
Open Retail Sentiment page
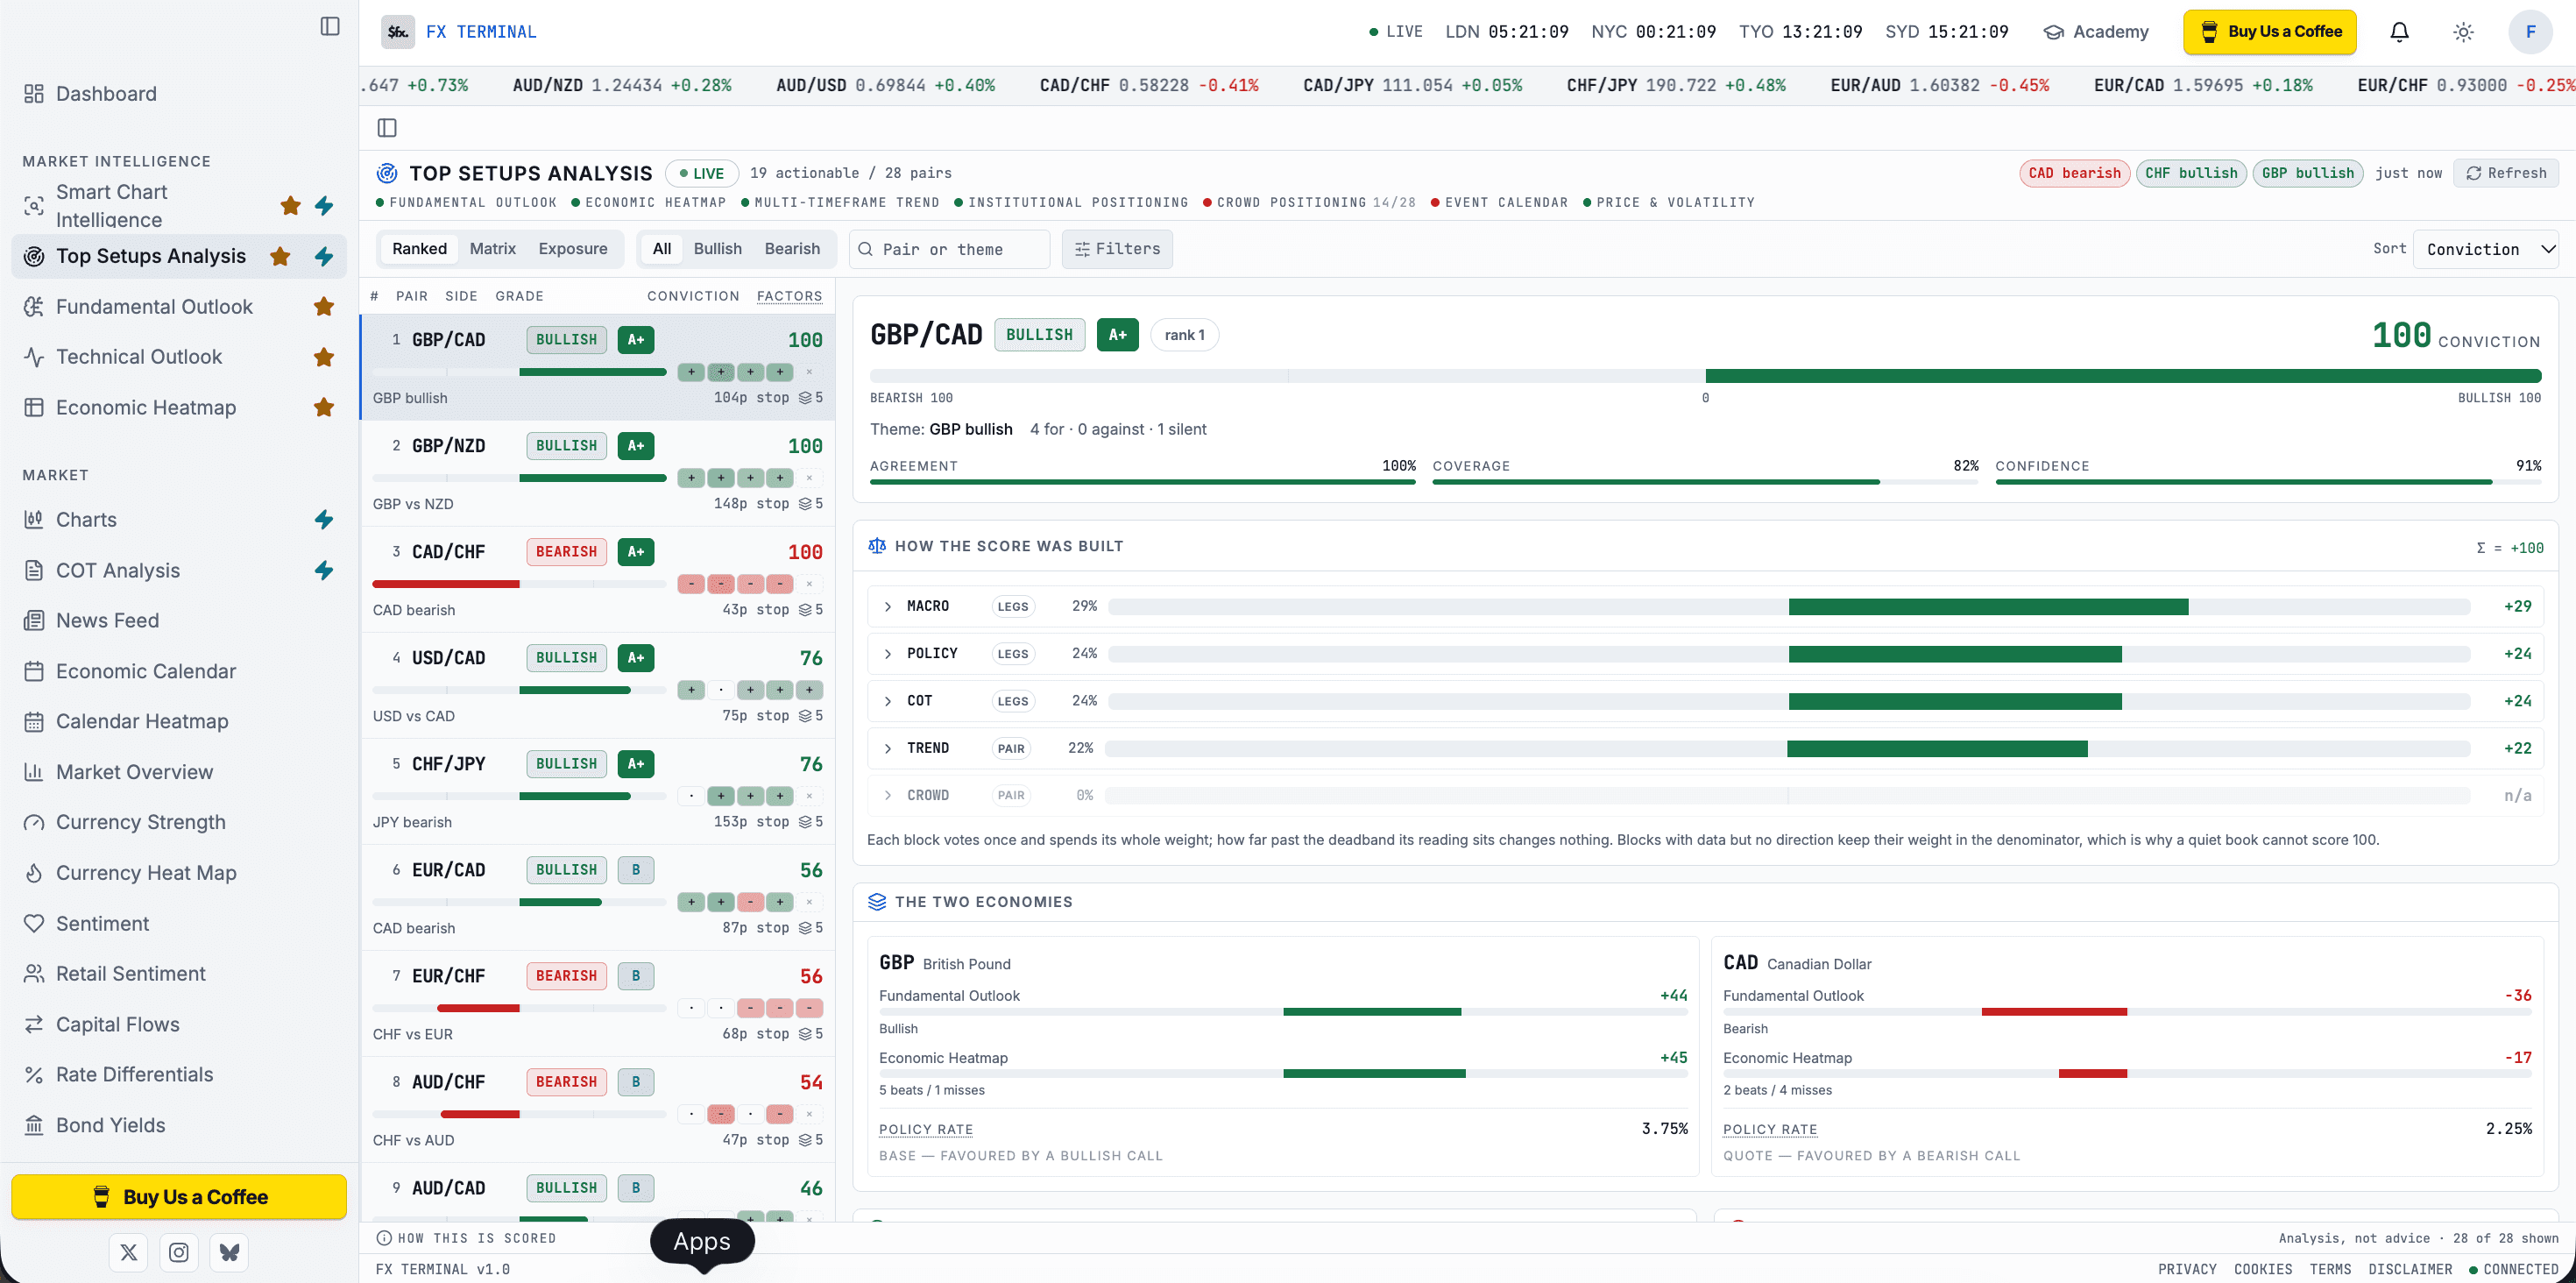[130, 974]
